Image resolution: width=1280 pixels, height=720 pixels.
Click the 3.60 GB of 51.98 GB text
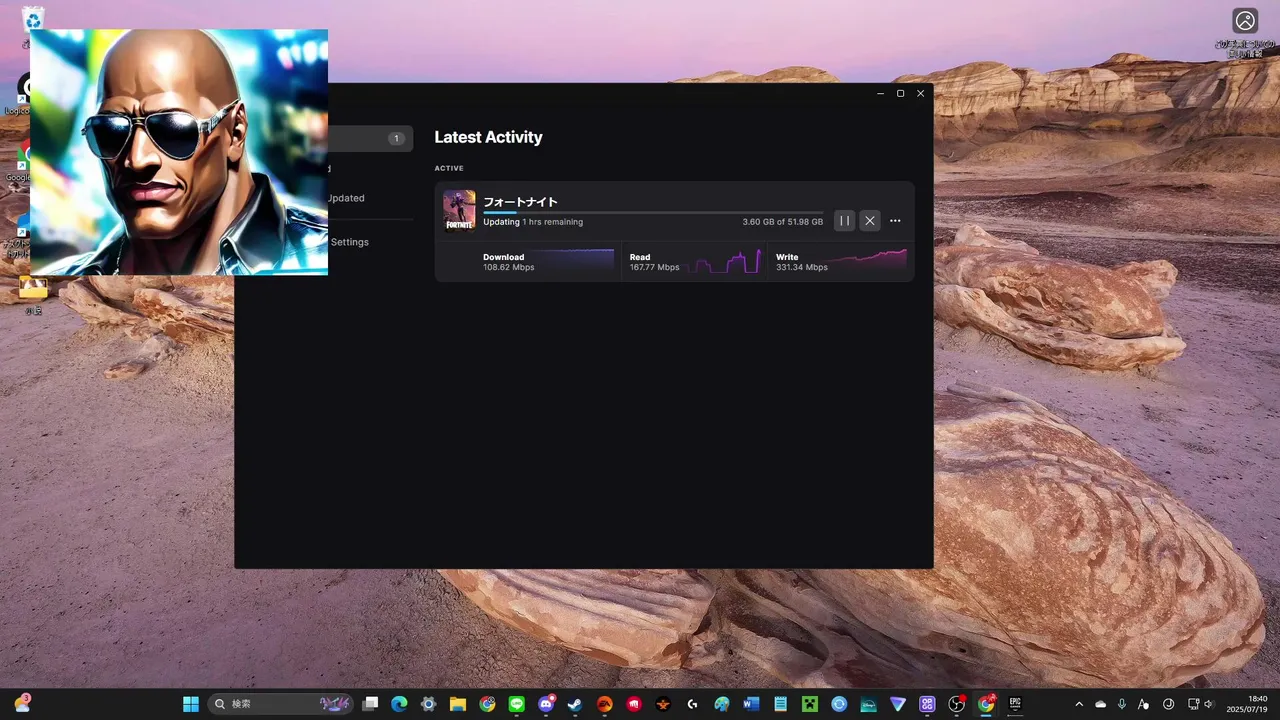pyautogui.click(x=782, y=222)
